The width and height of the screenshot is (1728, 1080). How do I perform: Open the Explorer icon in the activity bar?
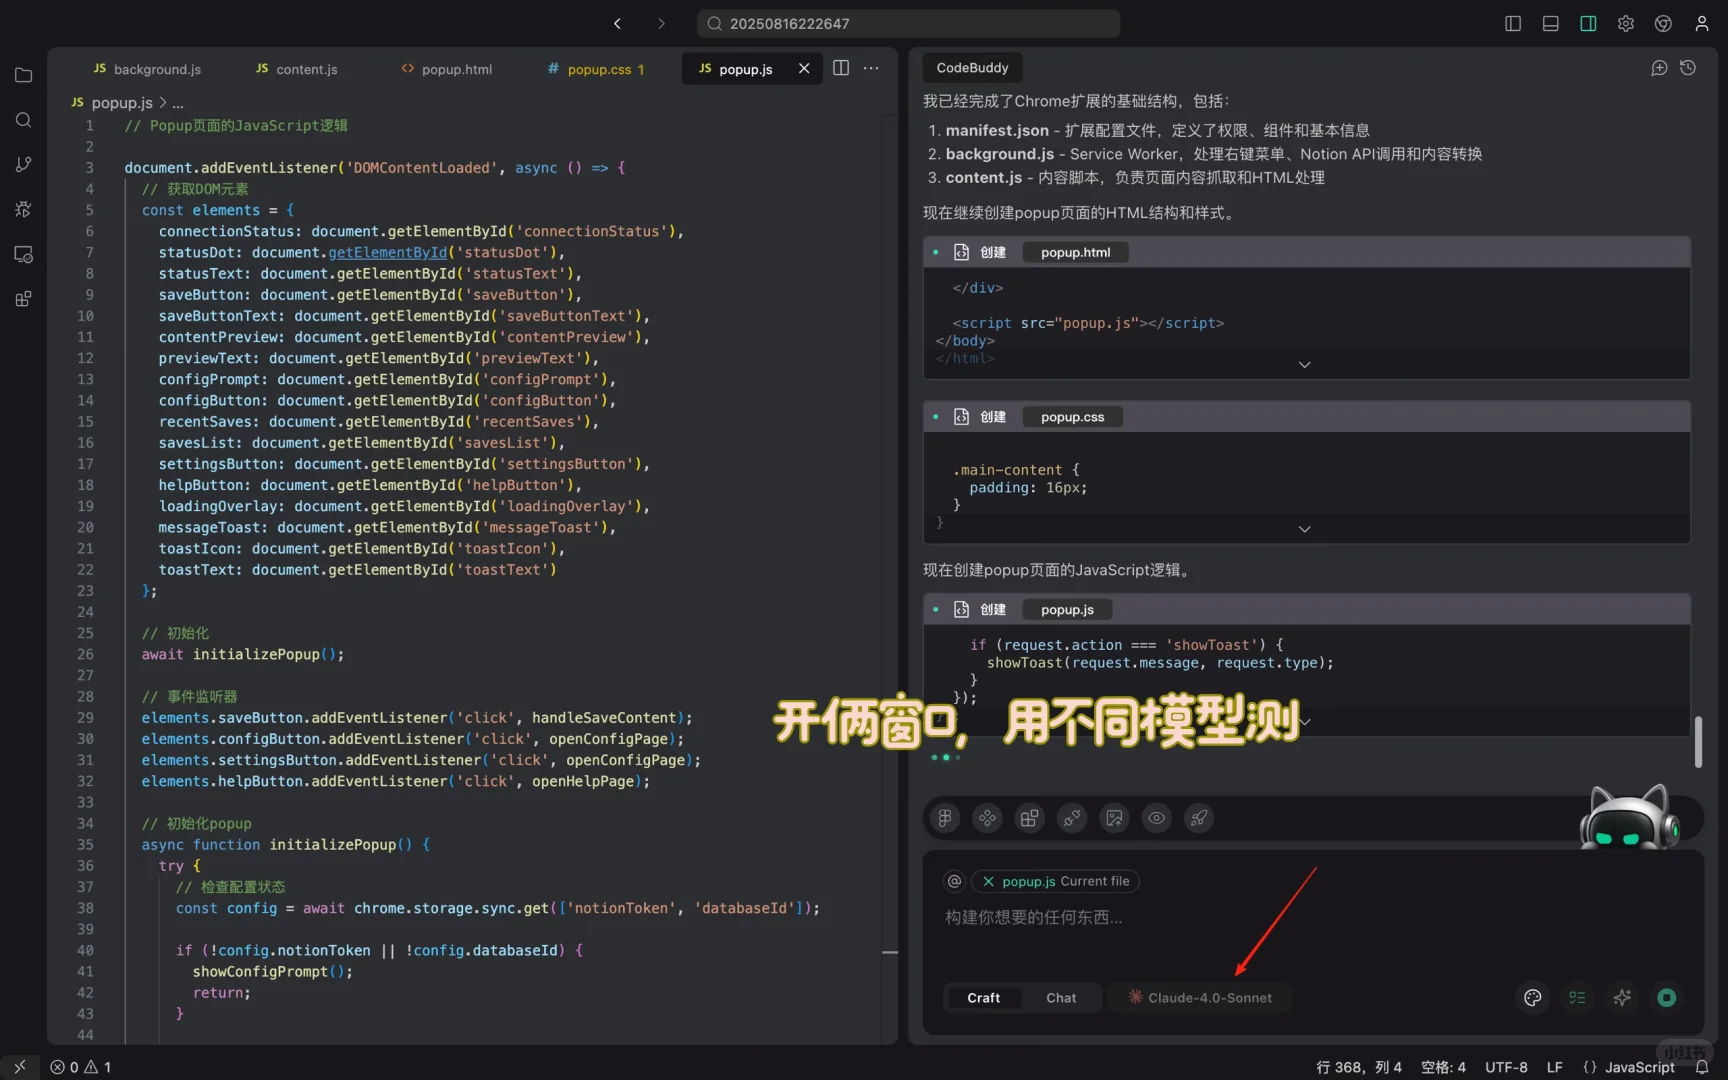pos(23,75)
